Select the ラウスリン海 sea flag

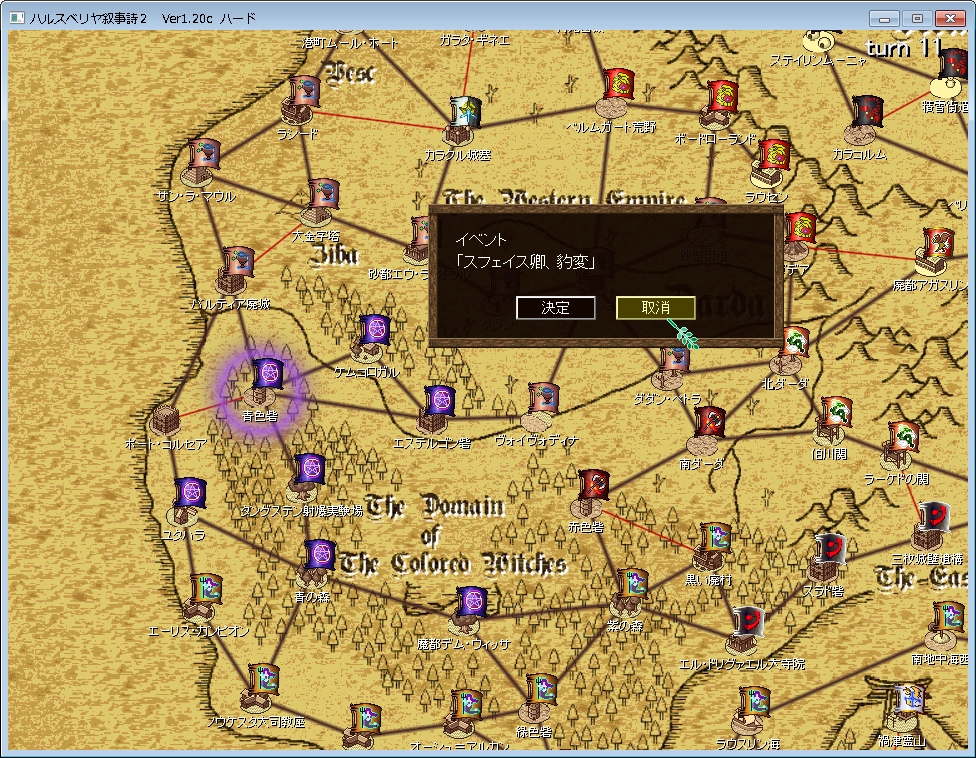754,703
